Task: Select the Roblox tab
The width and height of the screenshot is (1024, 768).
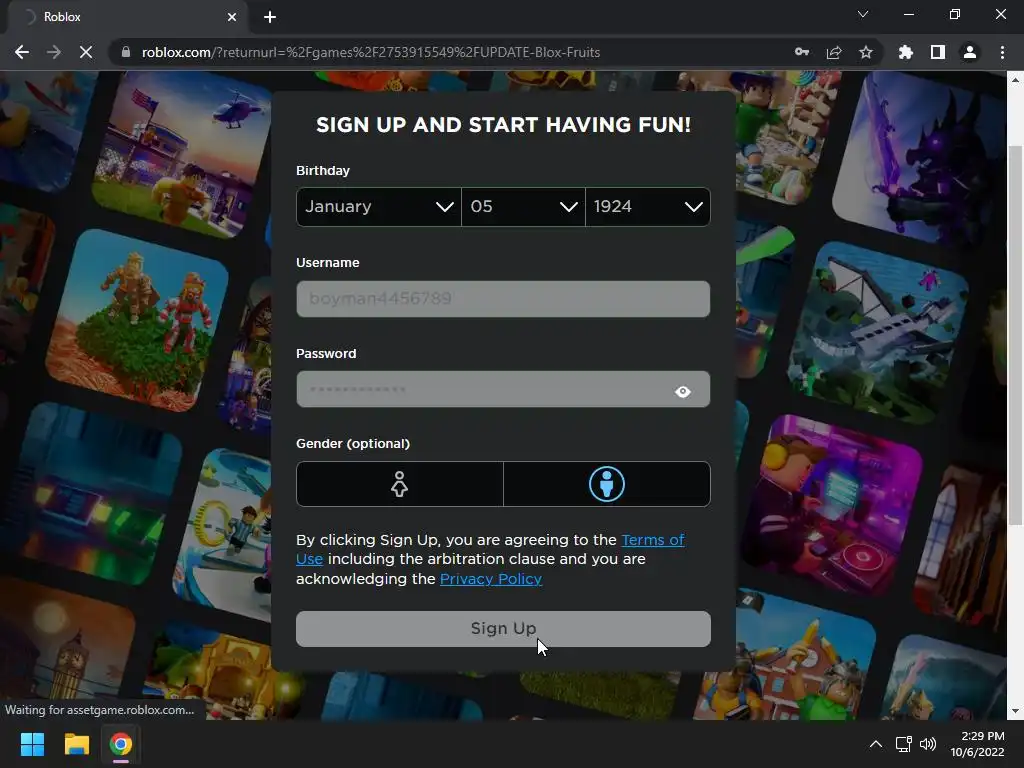Action: tap(127, 17)
